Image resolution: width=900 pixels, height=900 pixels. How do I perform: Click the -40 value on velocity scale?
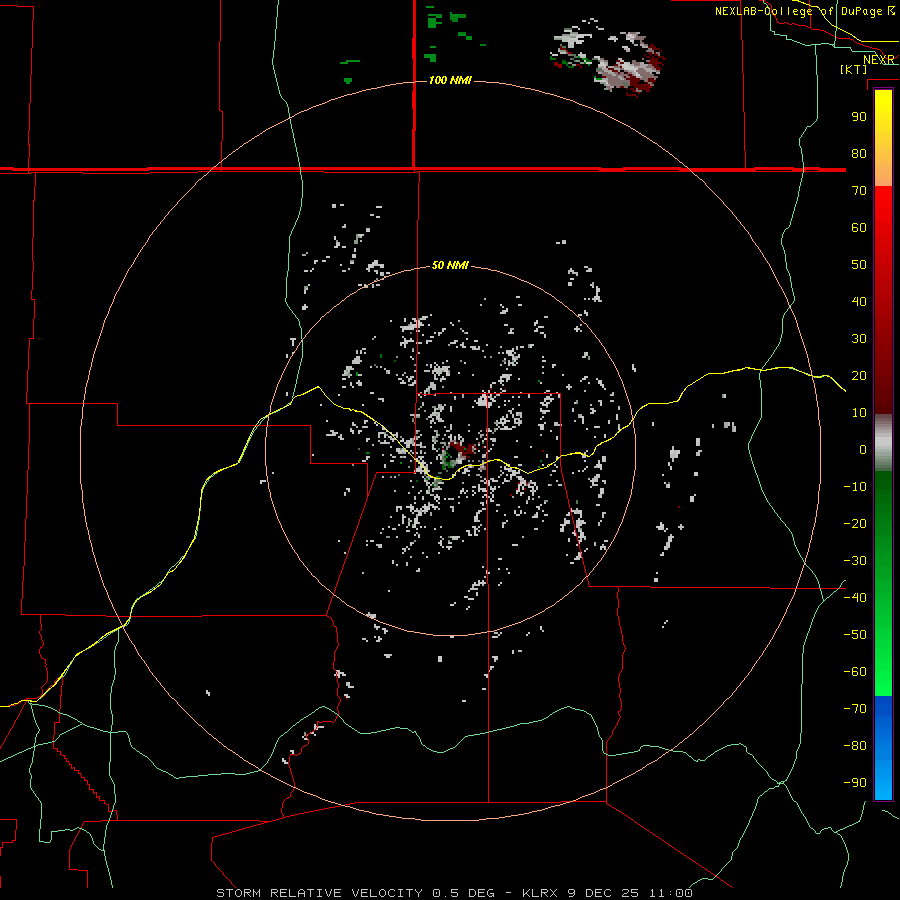point(855,598)
